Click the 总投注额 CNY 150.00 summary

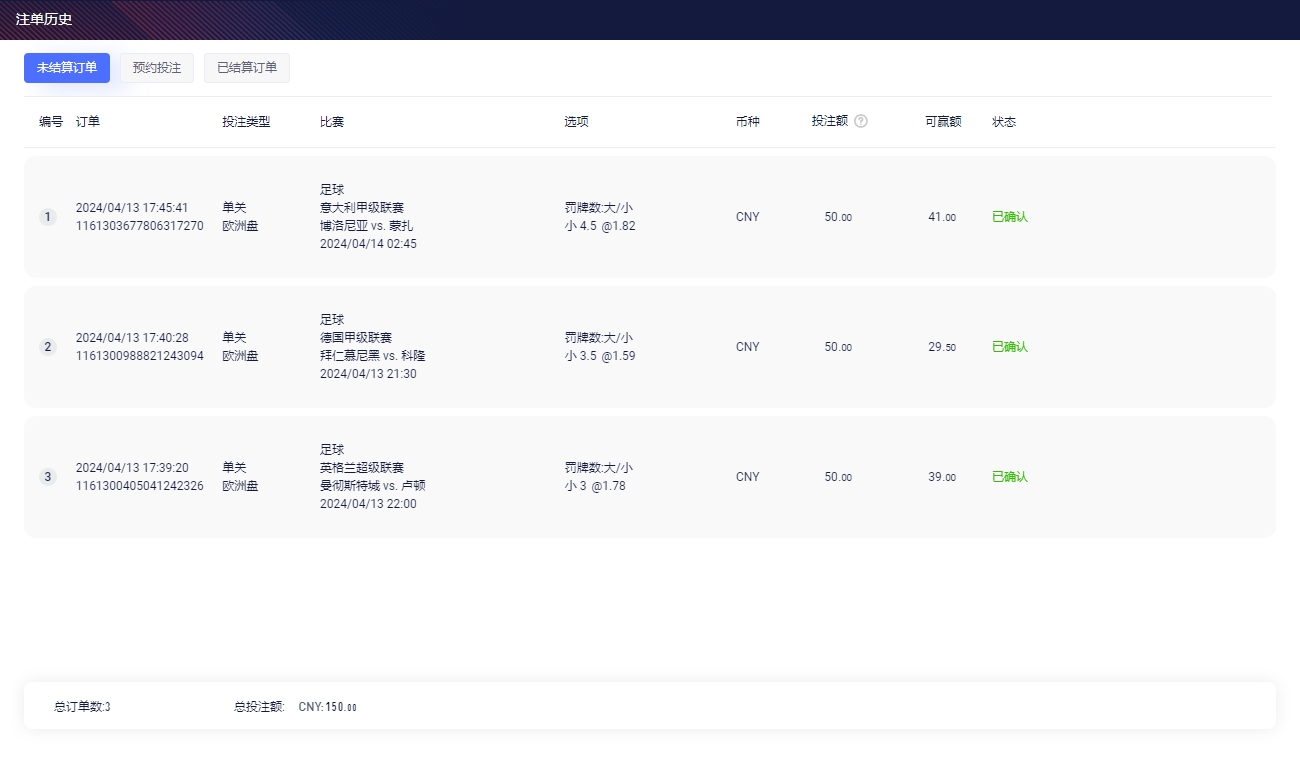(x=296, y=707)
